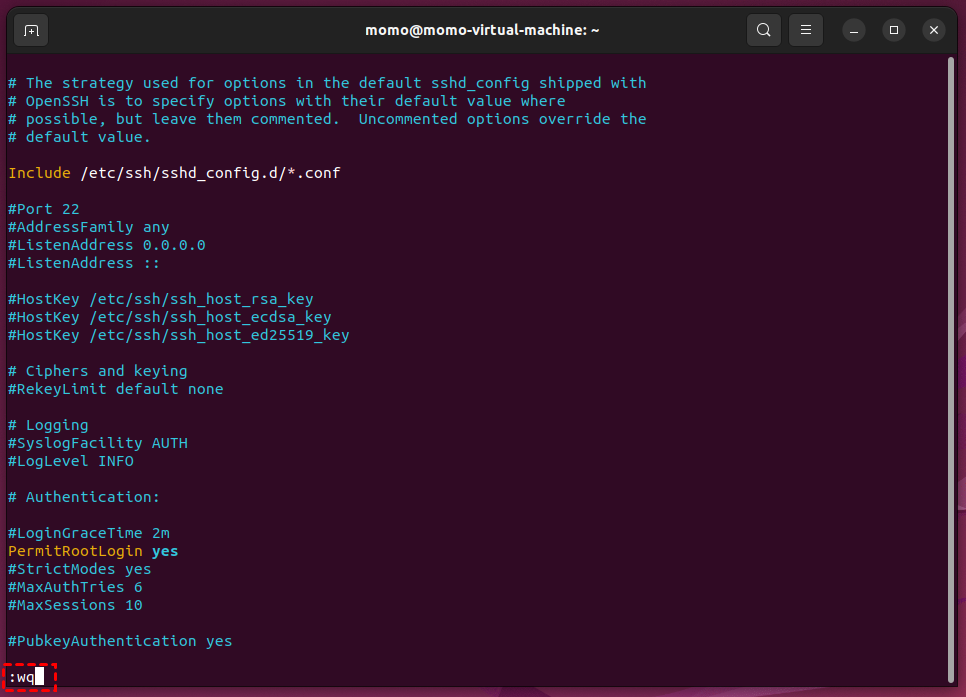Screen dimensions: 966x697
Task: Click the bold yes value after PermitRootLogin
Action: tap(165, 551)
